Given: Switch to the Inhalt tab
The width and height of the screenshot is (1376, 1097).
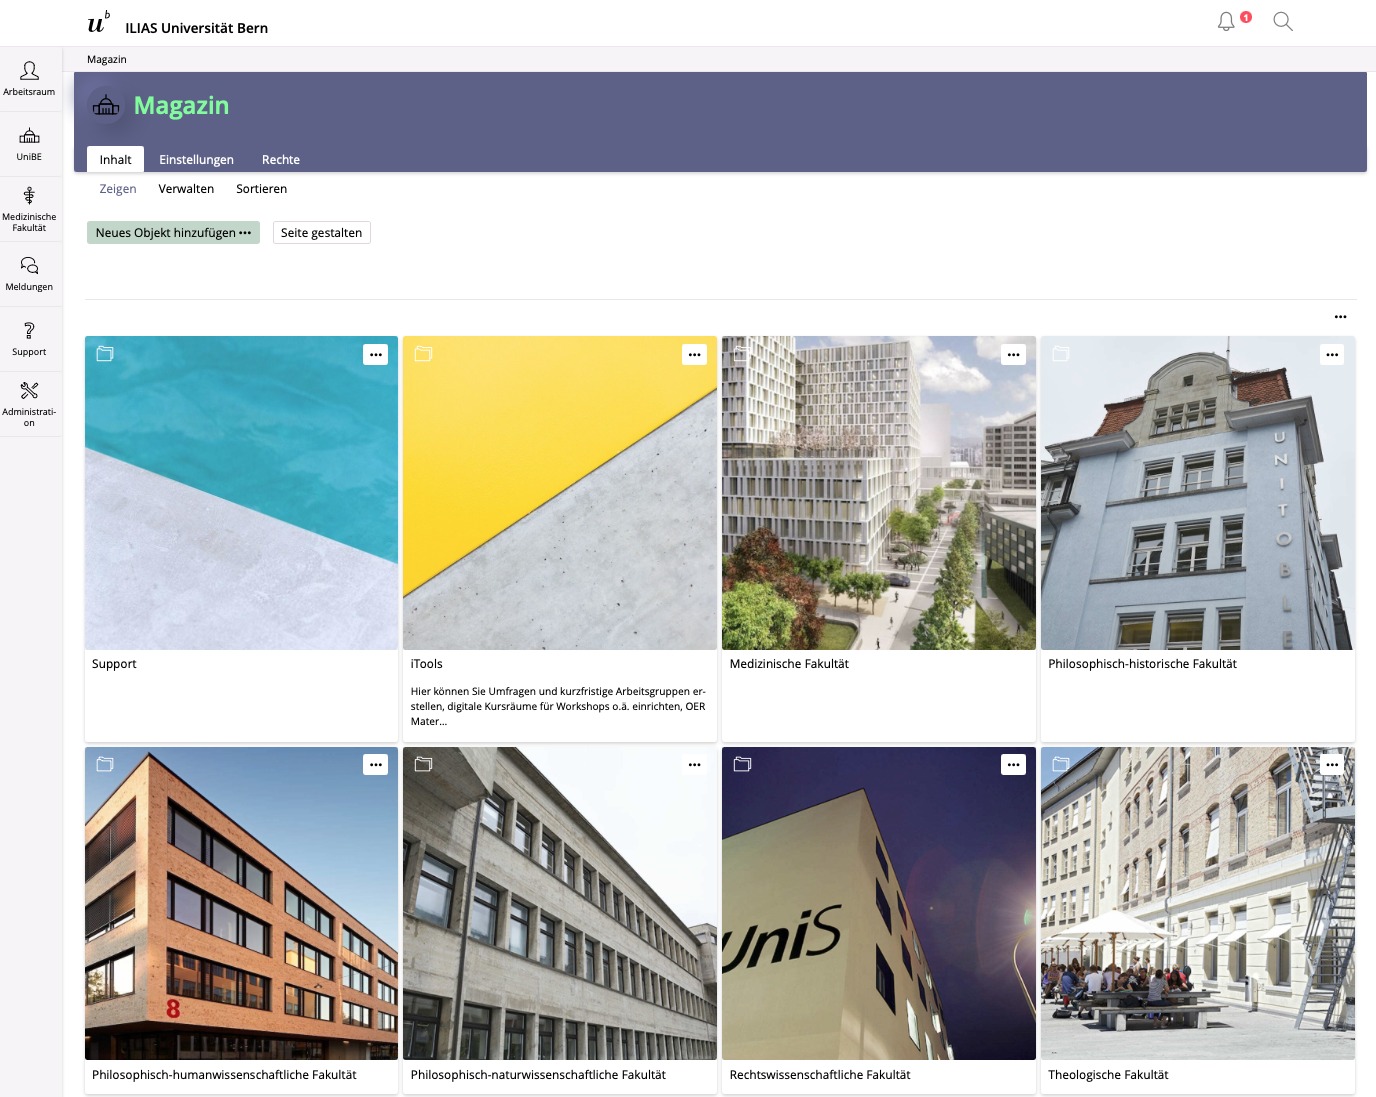Looking at the screenshot, I should click(x=115, y=160).
